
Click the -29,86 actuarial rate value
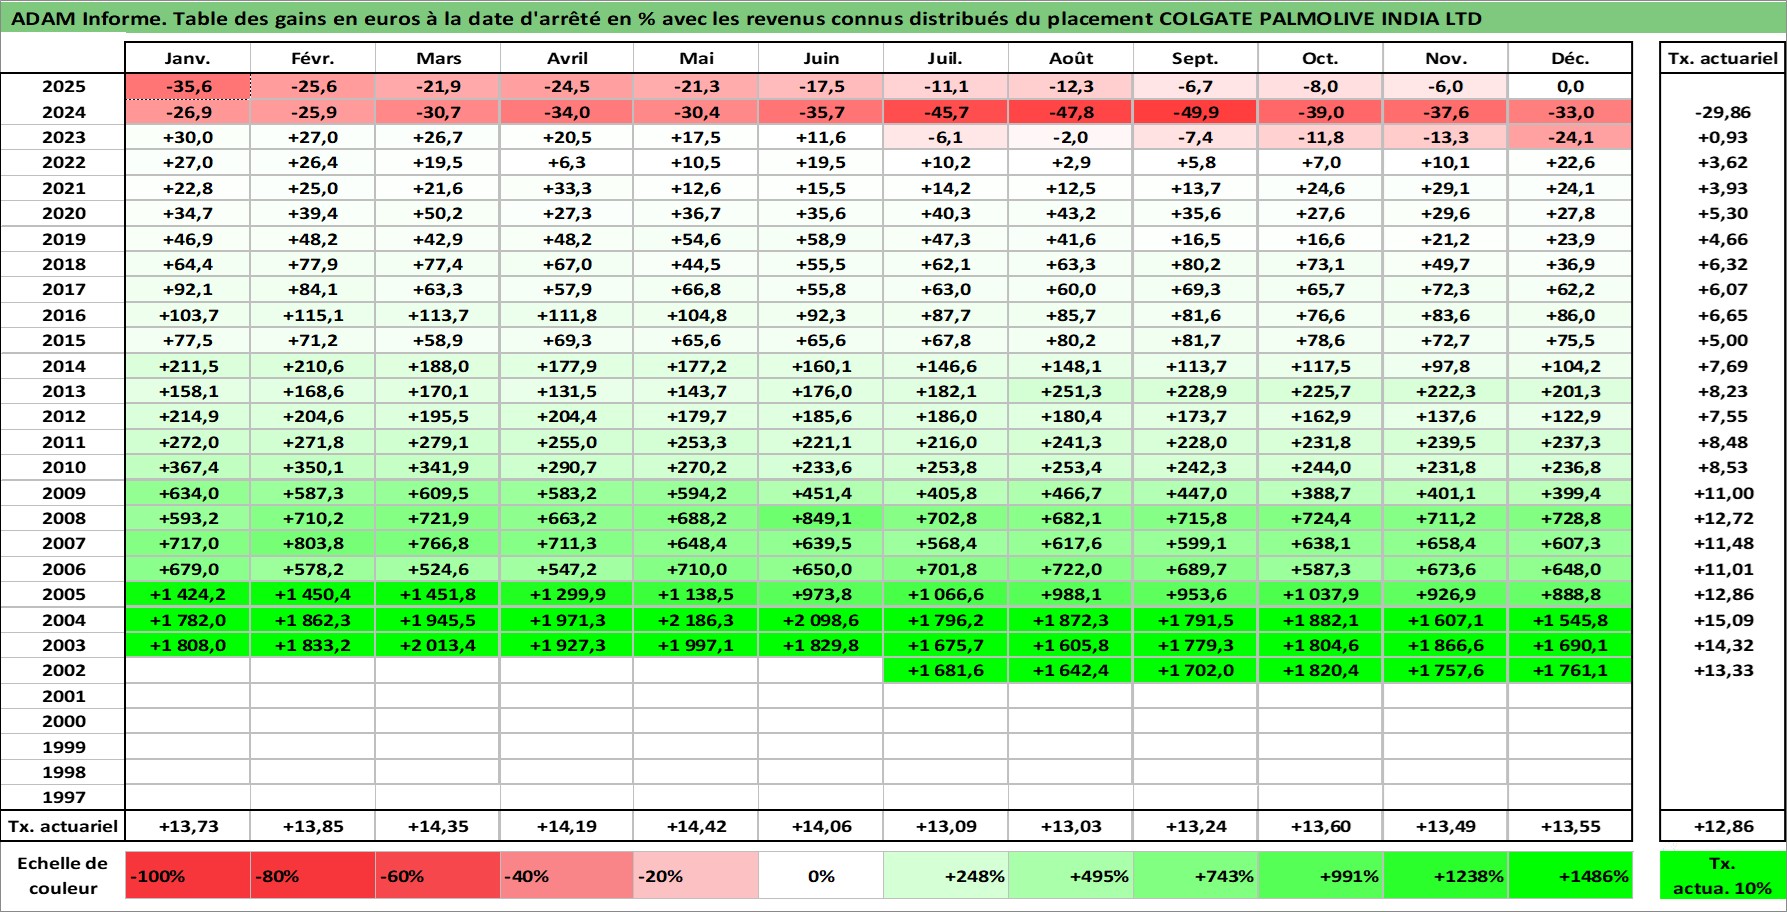click(x=1723, y=112)
